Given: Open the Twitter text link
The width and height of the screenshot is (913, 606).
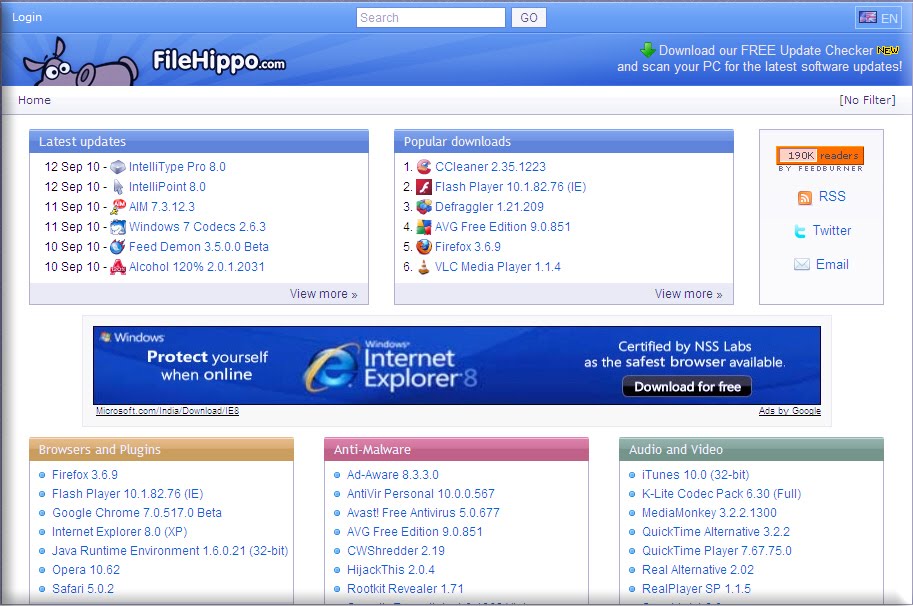Looking at the screenshot, I should coord(831,231).
